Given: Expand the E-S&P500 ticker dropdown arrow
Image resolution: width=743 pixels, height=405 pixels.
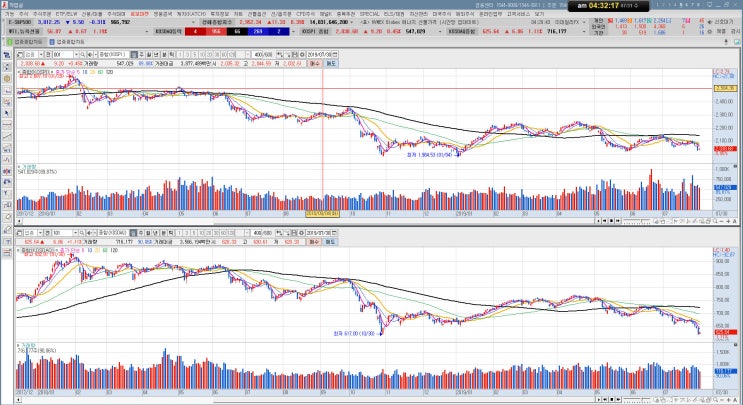Looking at the screenshot, I should [x=193, y=22].
